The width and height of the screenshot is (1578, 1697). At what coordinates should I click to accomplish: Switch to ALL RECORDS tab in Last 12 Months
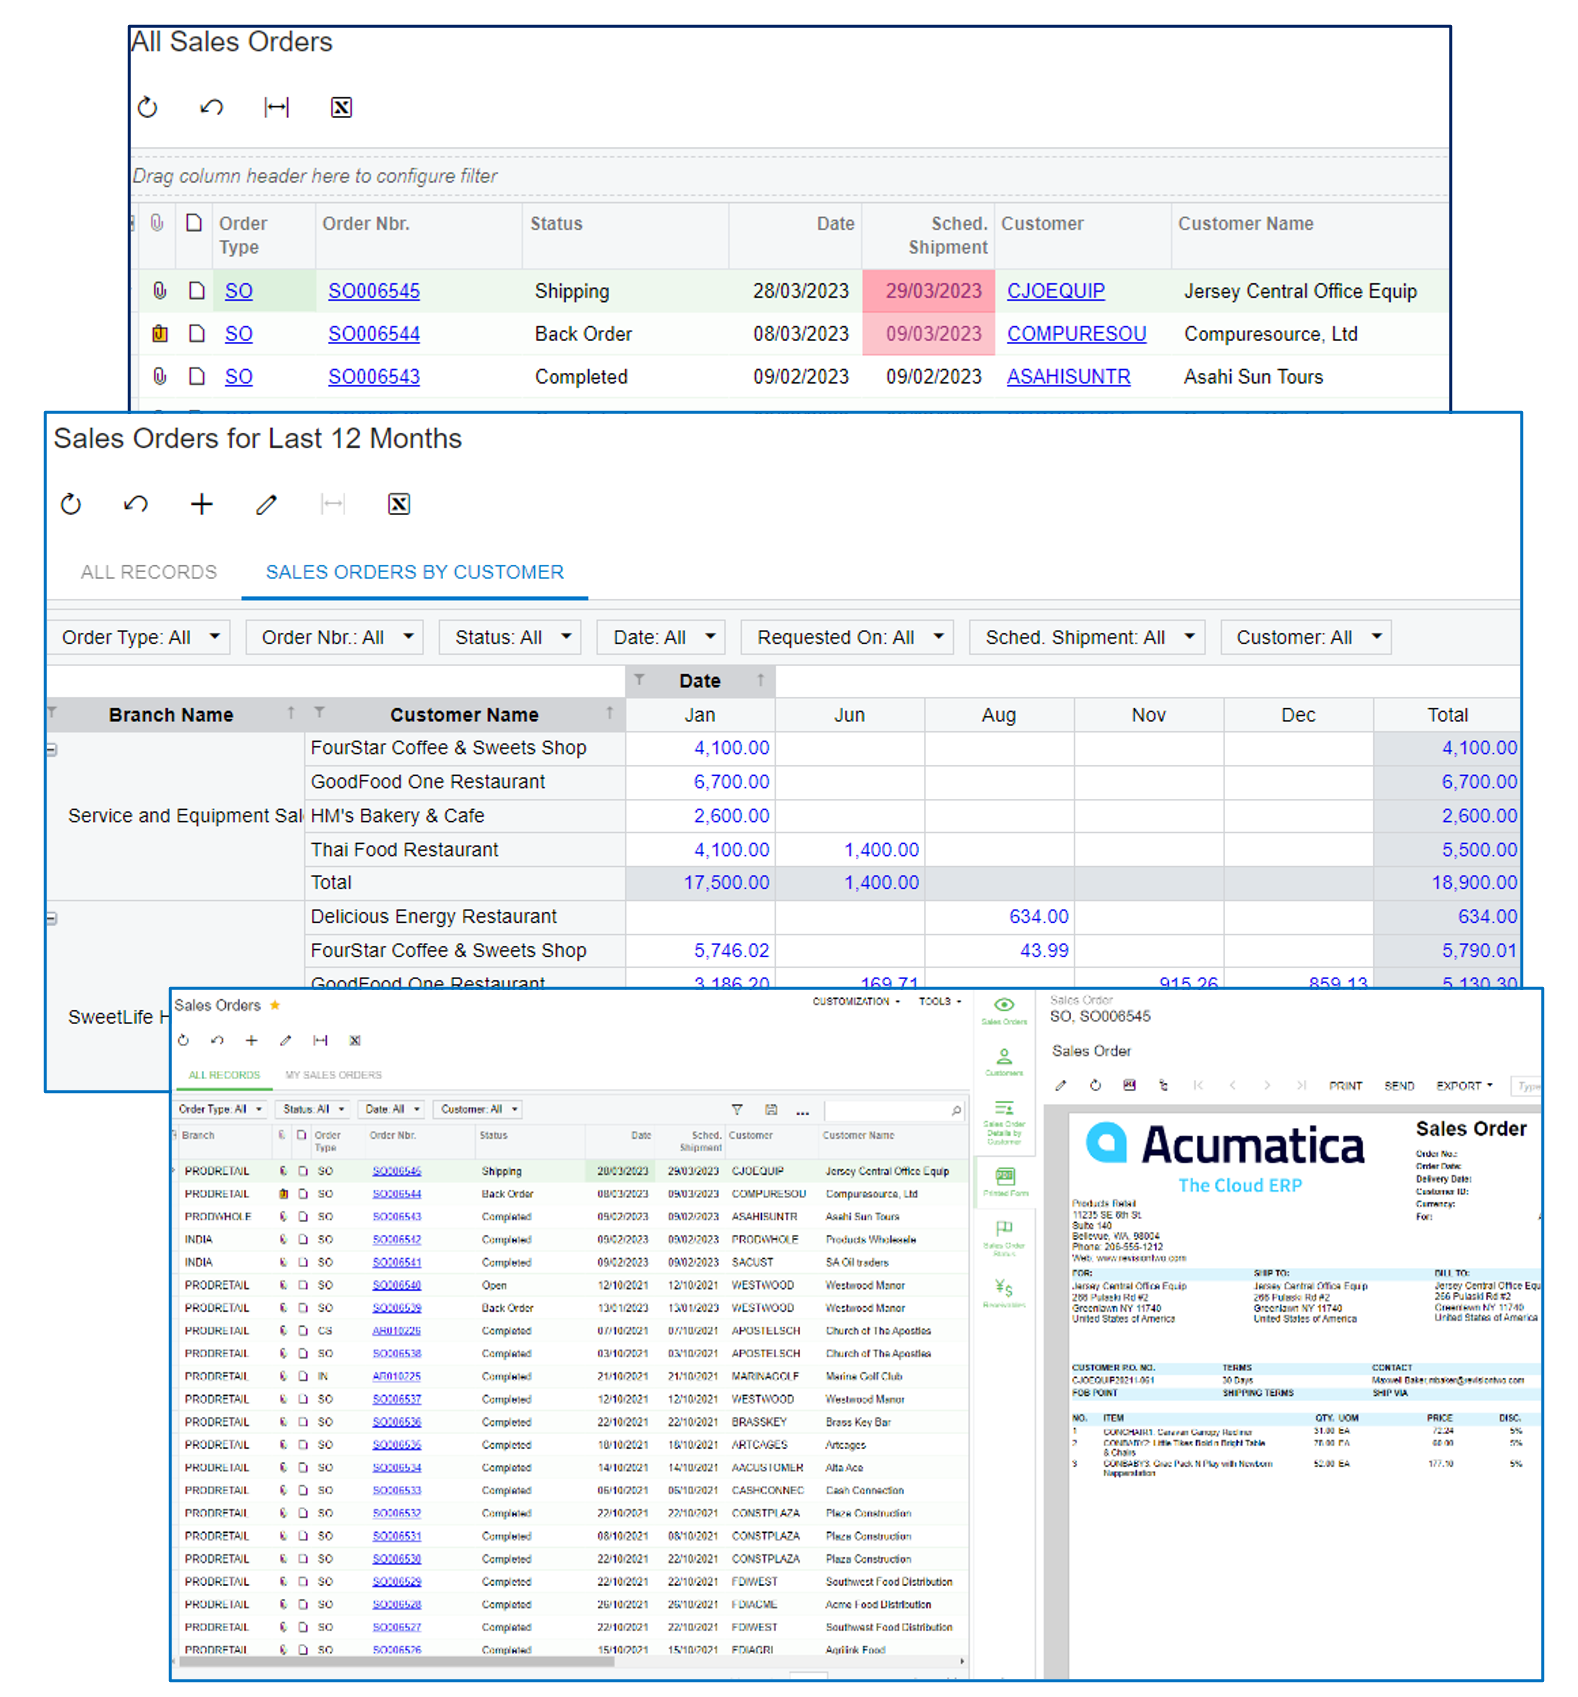(148, 572)
